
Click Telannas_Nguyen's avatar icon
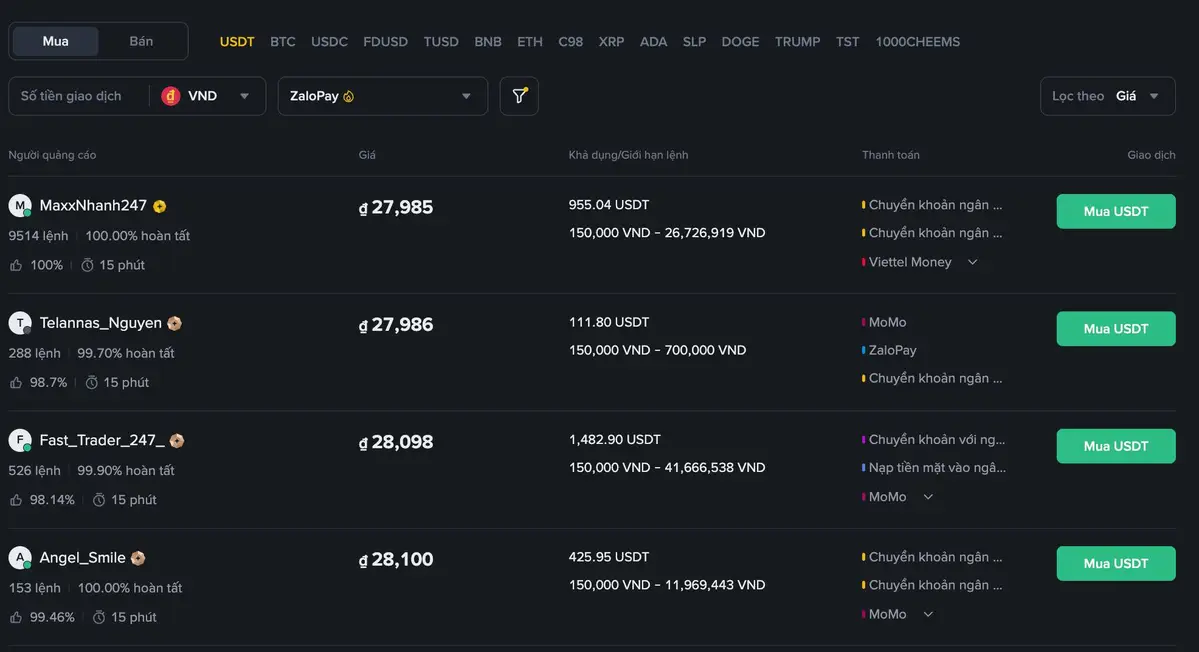coord(20,323)
